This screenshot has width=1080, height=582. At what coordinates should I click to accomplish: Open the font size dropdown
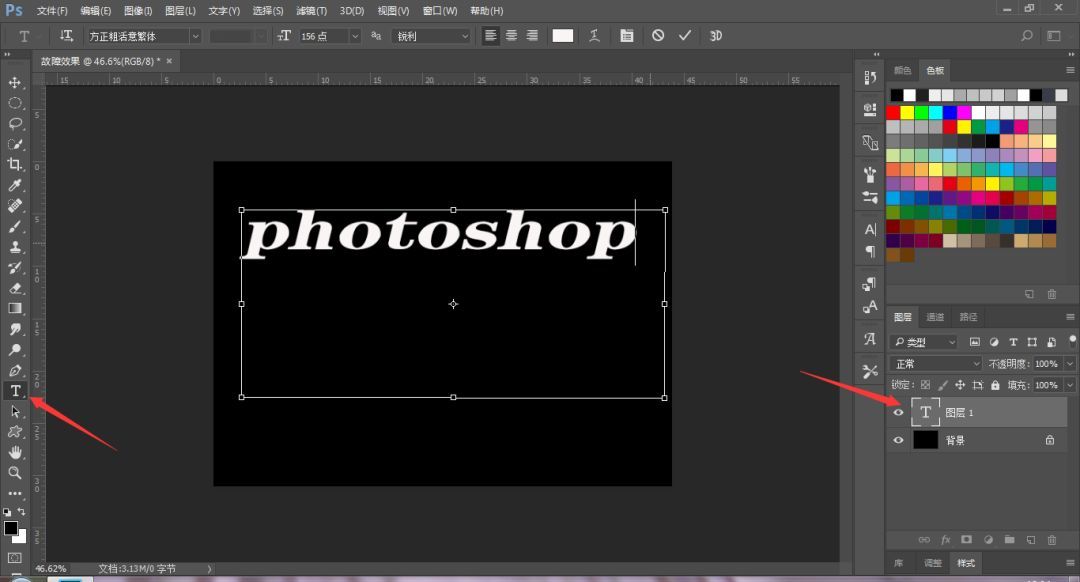point(355,36)
